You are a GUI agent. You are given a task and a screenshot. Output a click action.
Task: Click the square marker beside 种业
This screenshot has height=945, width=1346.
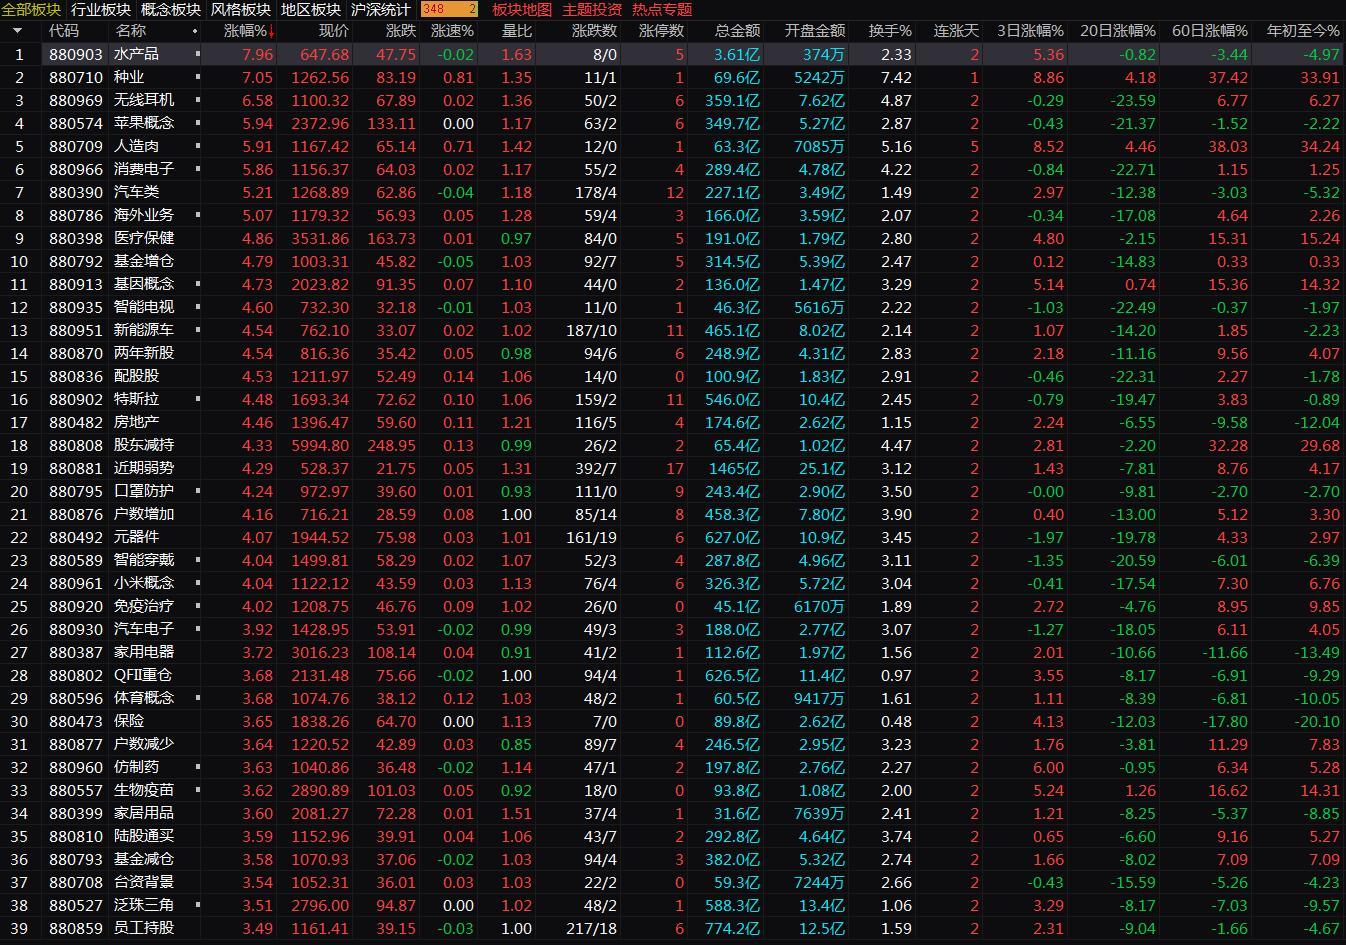coord(198,77)
